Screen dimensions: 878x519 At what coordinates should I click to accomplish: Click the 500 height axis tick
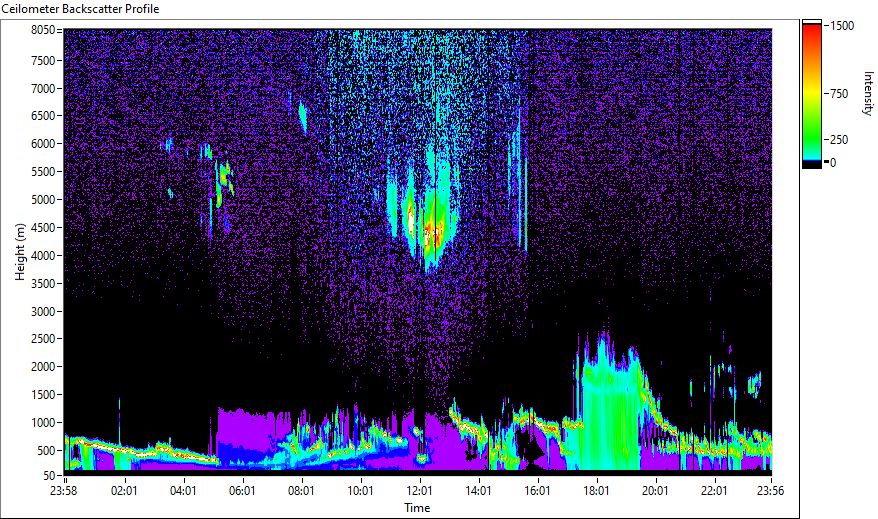(x=46, y=451)
